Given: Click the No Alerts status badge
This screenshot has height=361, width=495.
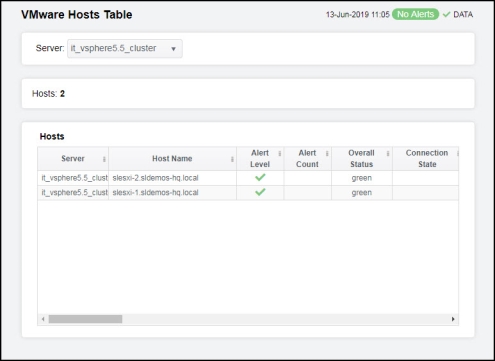Looking at the screenshot, I should 415,14.
